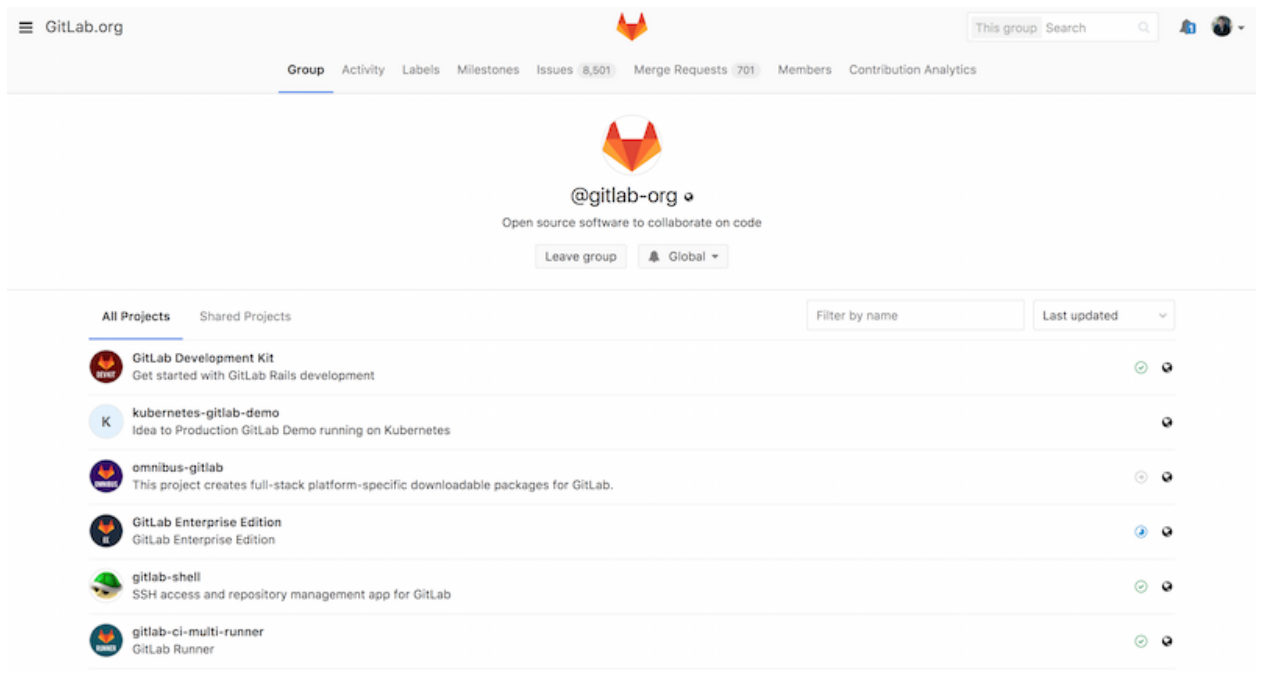Open Contribution Analytics tab
The height and width of the screenshot is (673, 1262).
coord(912,70)
